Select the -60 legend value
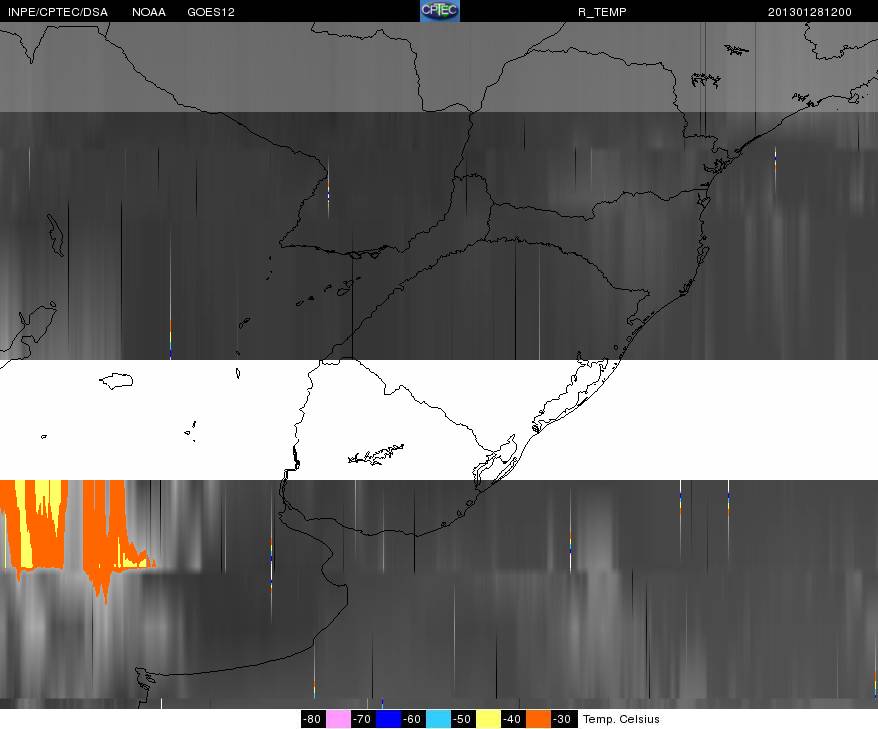This screenshot has width=878, height=729. [413, 719]
